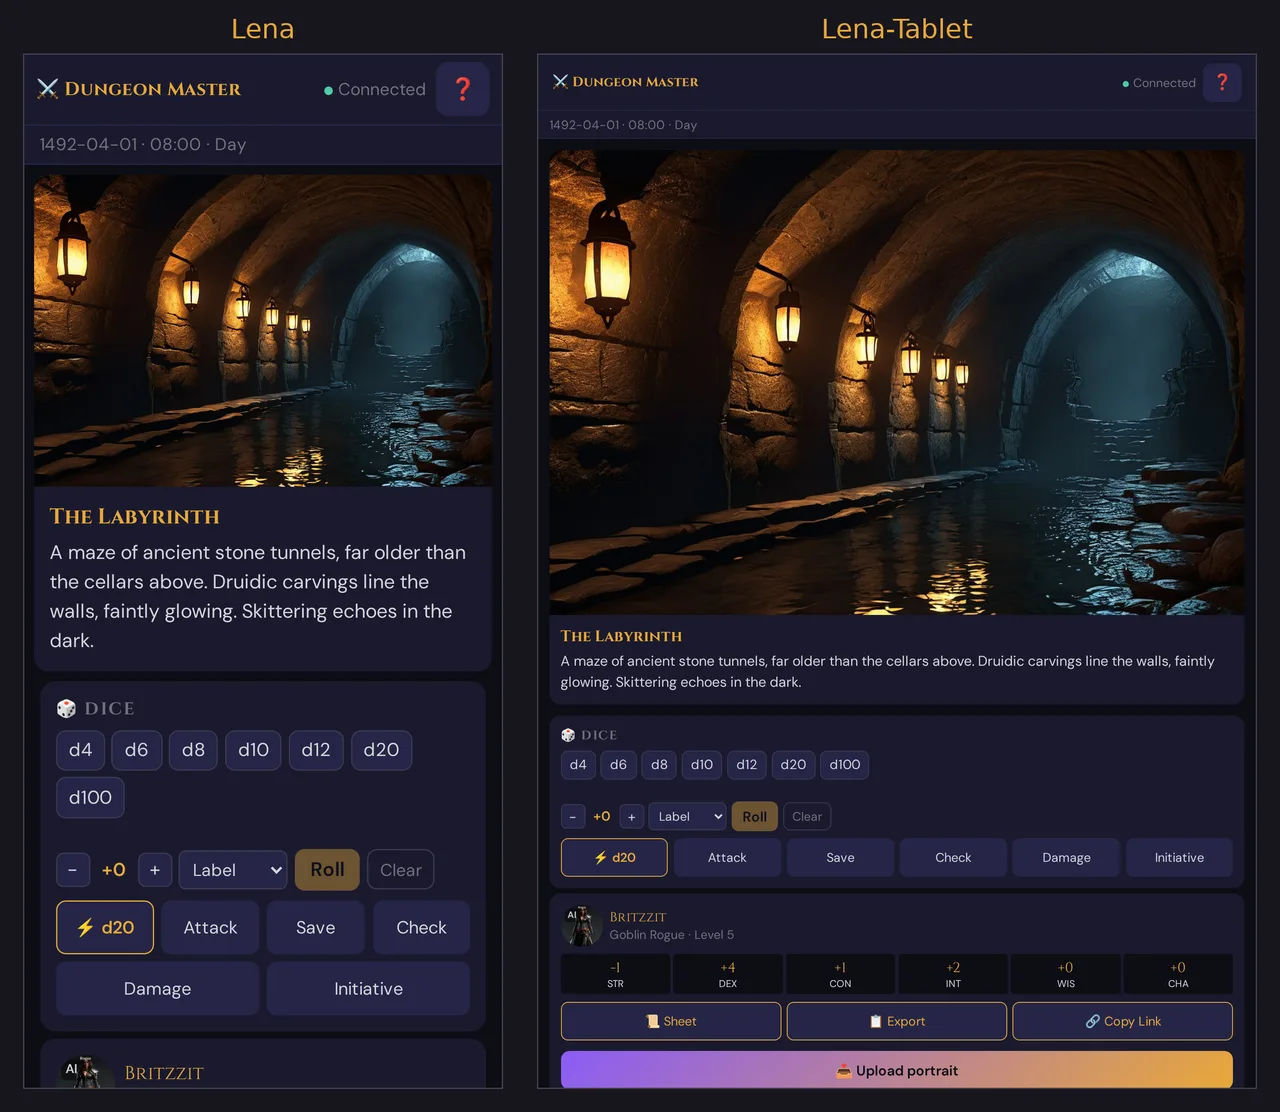Open character Sheet button in Lena-Tablet
1280x1112 pixels.
[x=671, y=1021]
